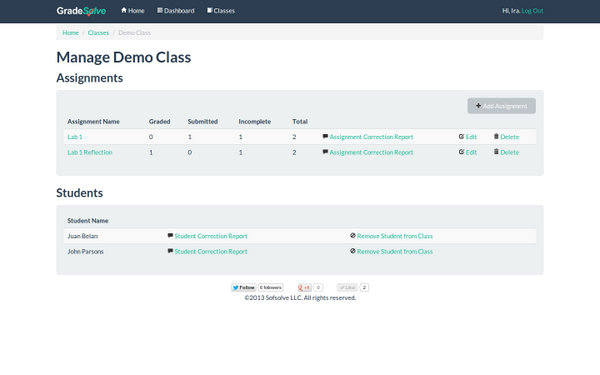Click the Student Name column header
The image size is (600, 375).
(x=88, y=221)
